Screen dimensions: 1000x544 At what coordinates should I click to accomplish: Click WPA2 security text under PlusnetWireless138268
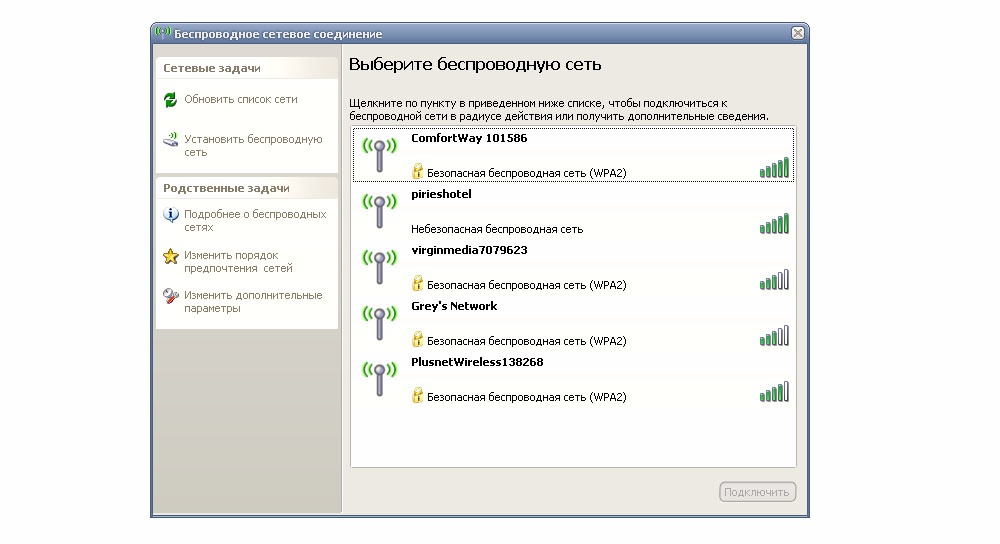(x=527, y=397)
